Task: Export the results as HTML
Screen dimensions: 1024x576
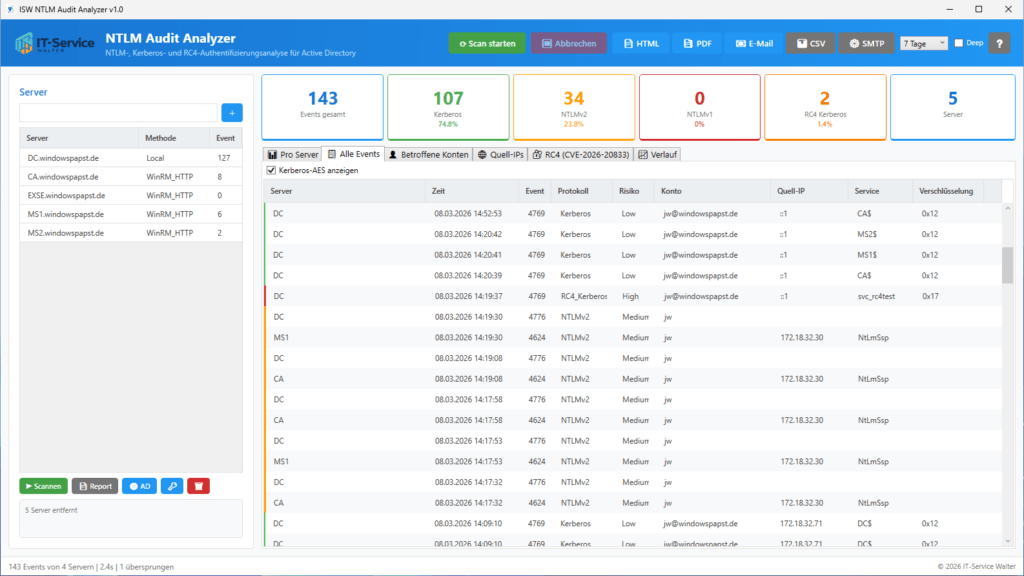Action: (x=641, y=44)
